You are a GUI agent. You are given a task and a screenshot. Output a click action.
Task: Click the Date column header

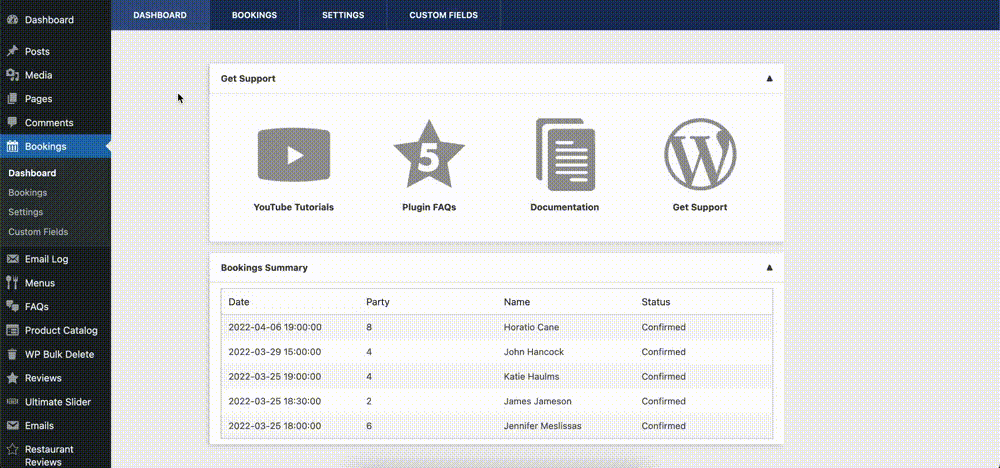[x=239, y=302]
